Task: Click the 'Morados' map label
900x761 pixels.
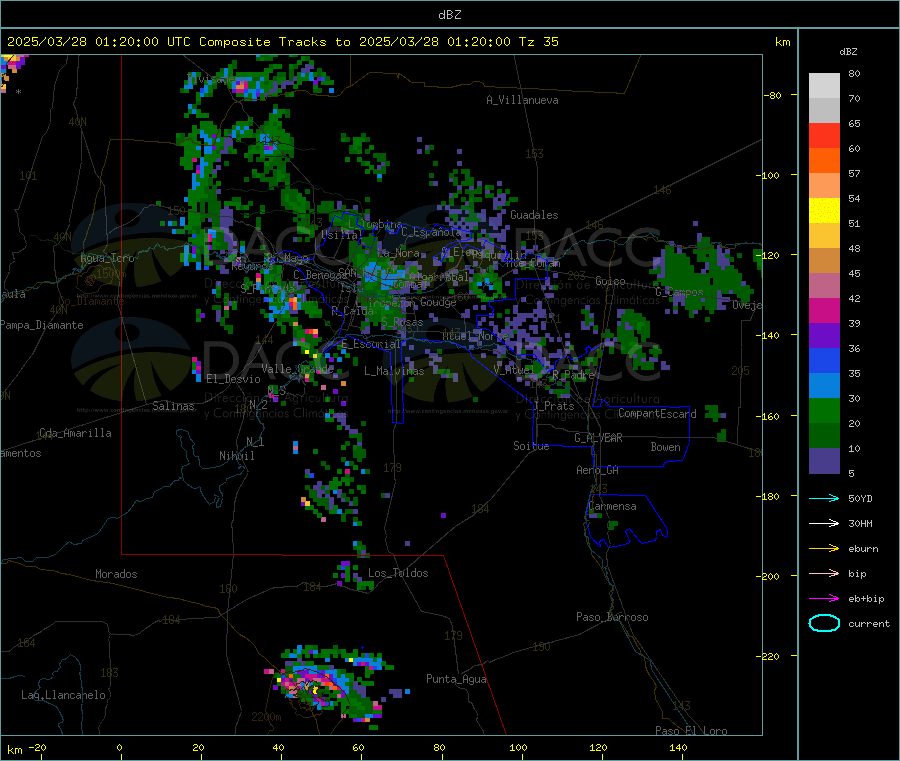Action: pyautogui.click(x=117, y=574)
